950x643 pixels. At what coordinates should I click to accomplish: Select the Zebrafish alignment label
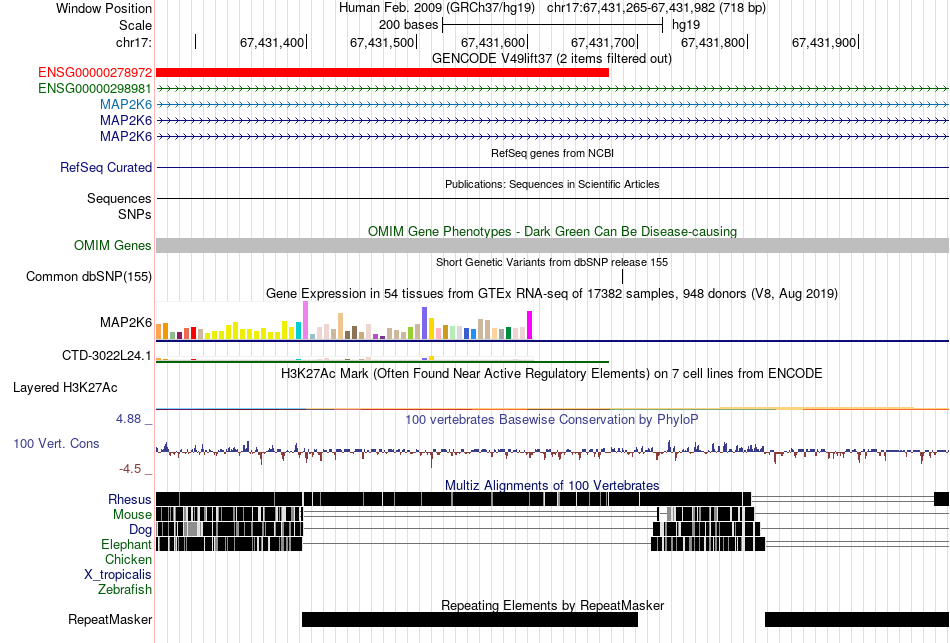tap(125, 589)
